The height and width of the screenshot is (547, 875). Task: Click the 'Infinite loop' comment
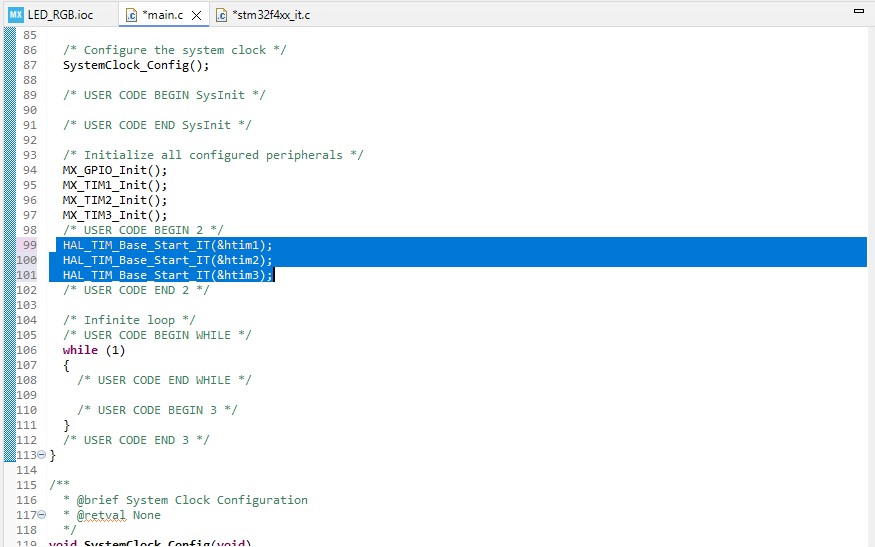coord(129,320)
